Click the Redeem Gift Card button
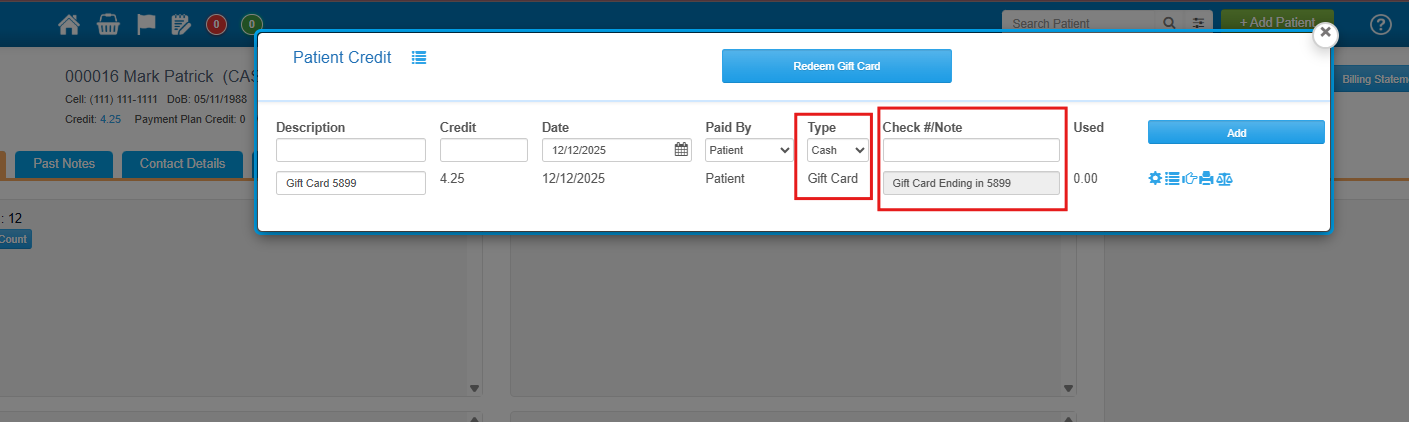1409x422 pixels. (836, 66)
